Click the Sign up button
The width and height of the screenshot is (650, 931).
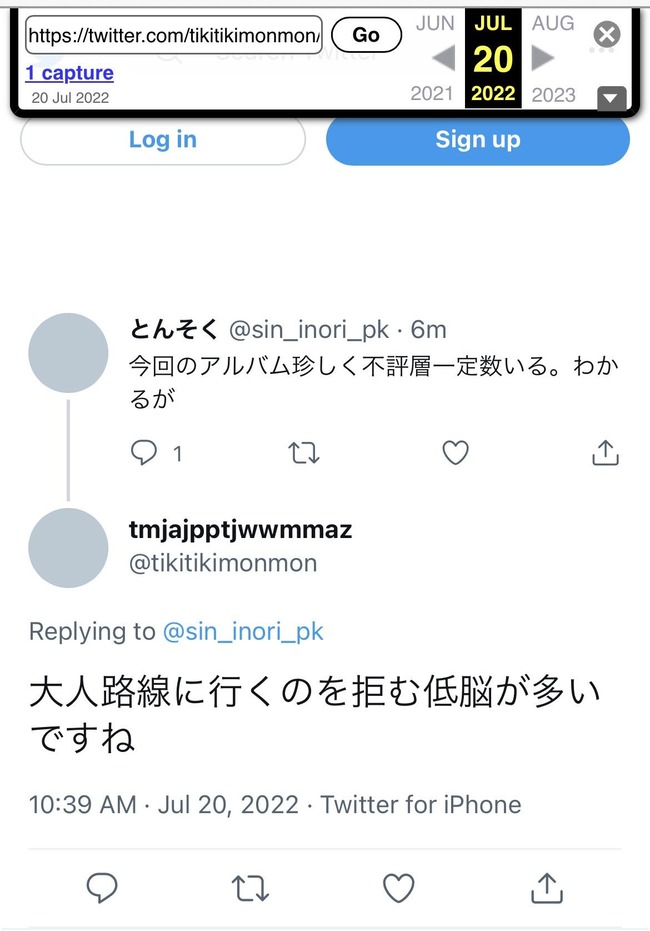point(477,140)
